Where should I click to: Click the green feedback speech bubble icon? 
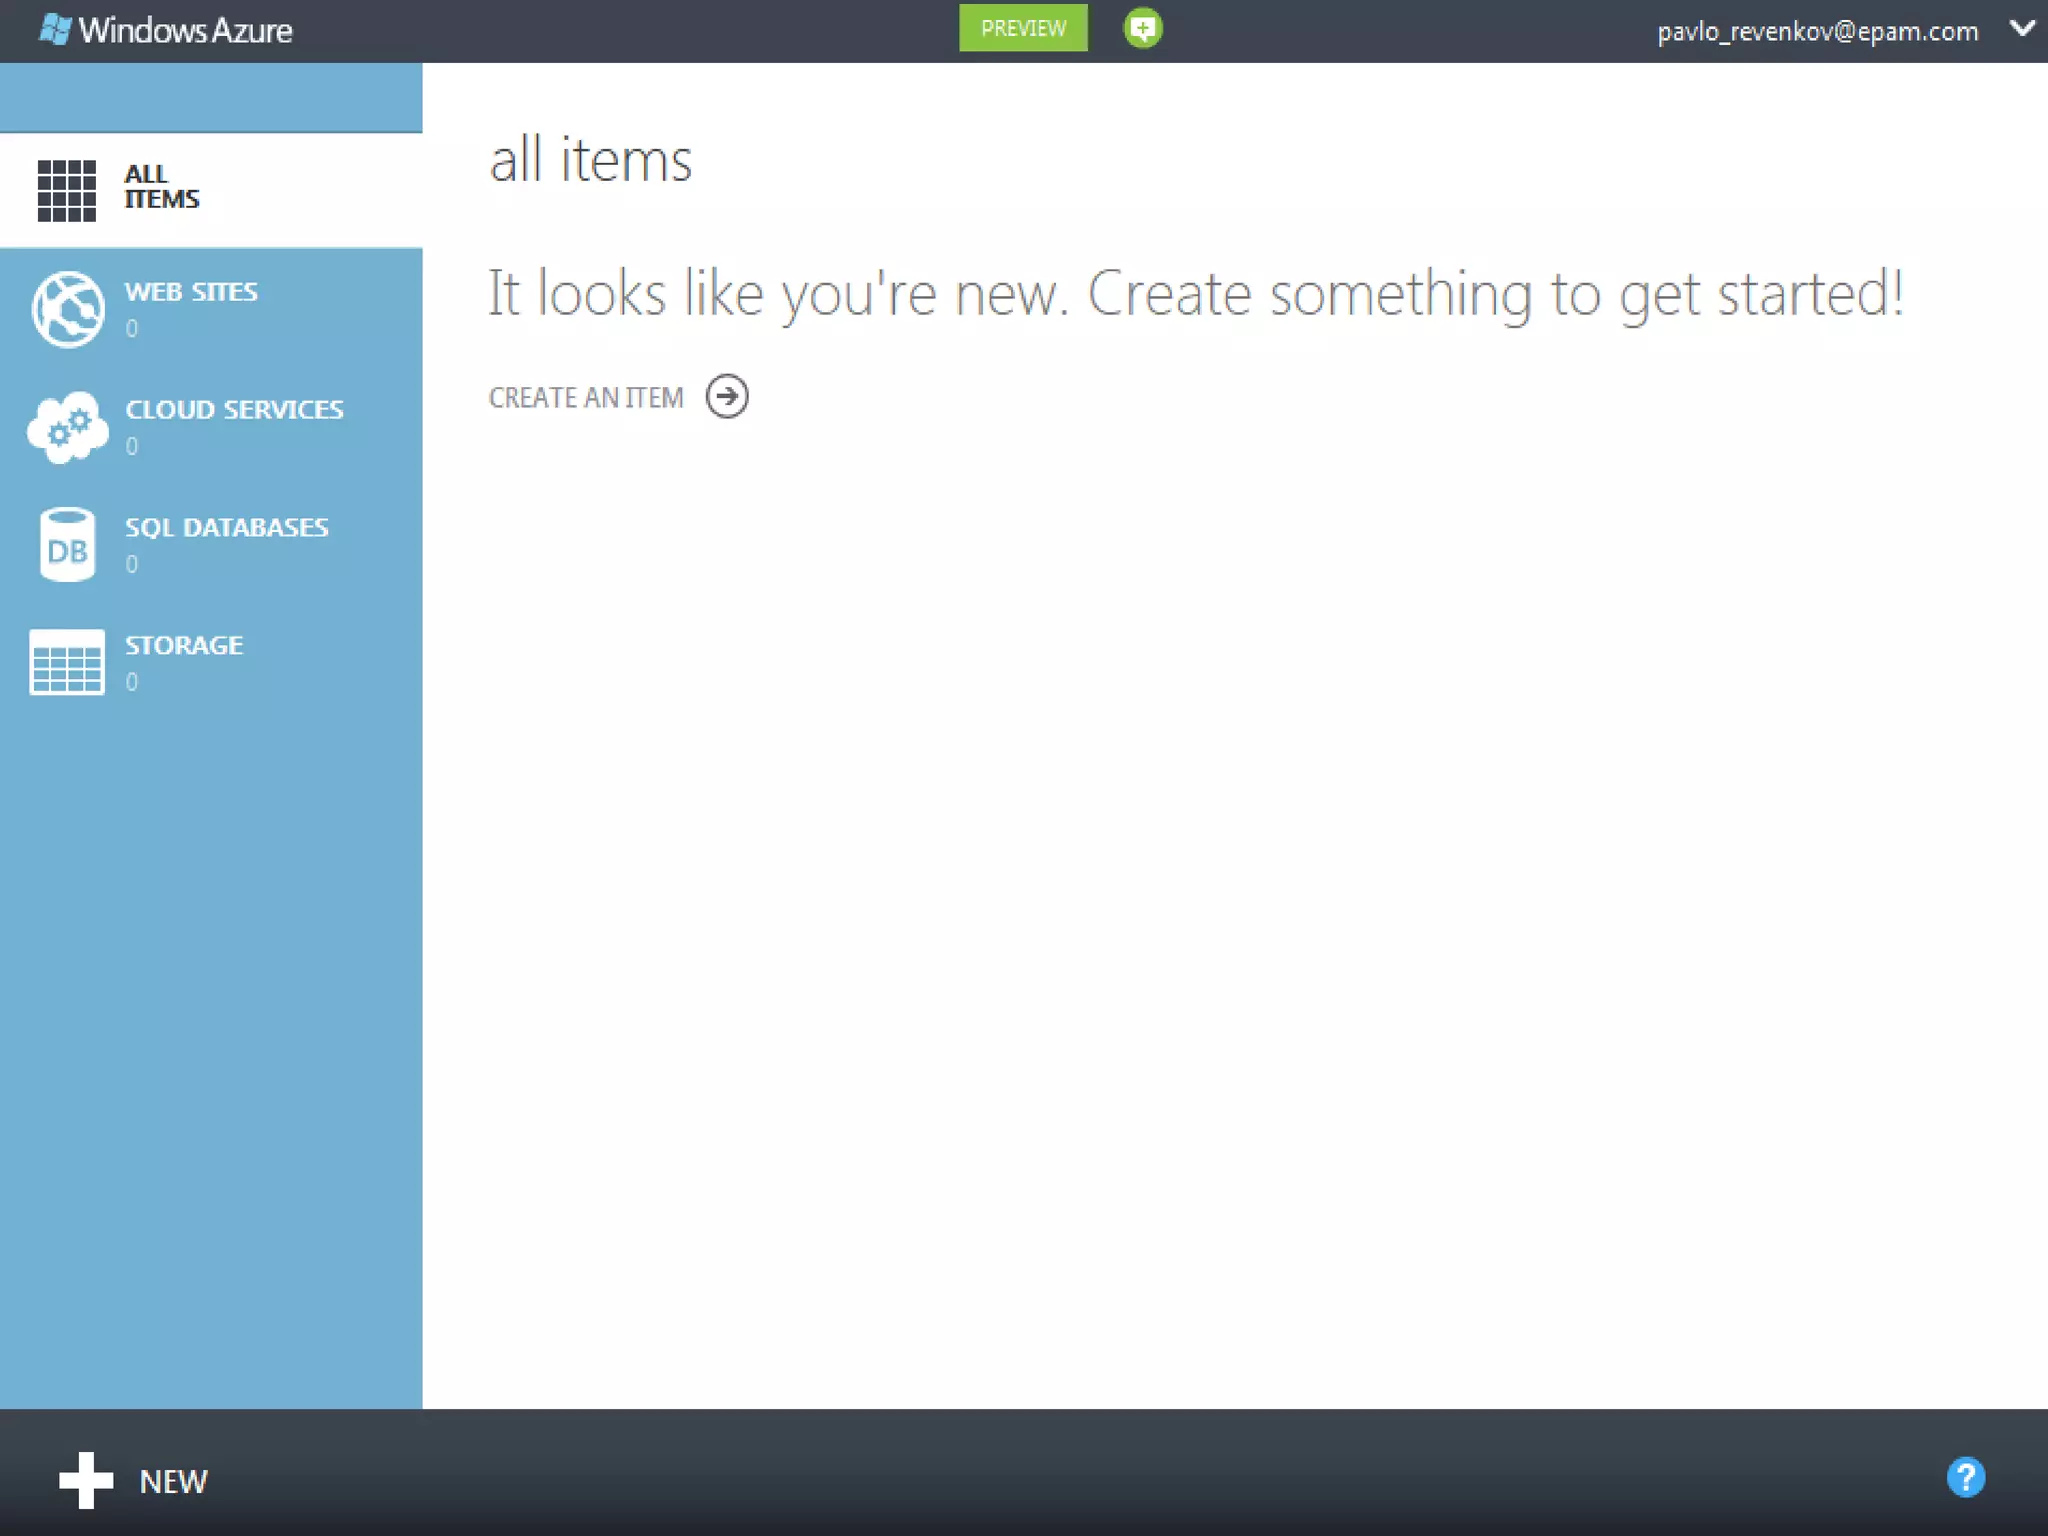pyautogui.click(x=1142, y=28)
